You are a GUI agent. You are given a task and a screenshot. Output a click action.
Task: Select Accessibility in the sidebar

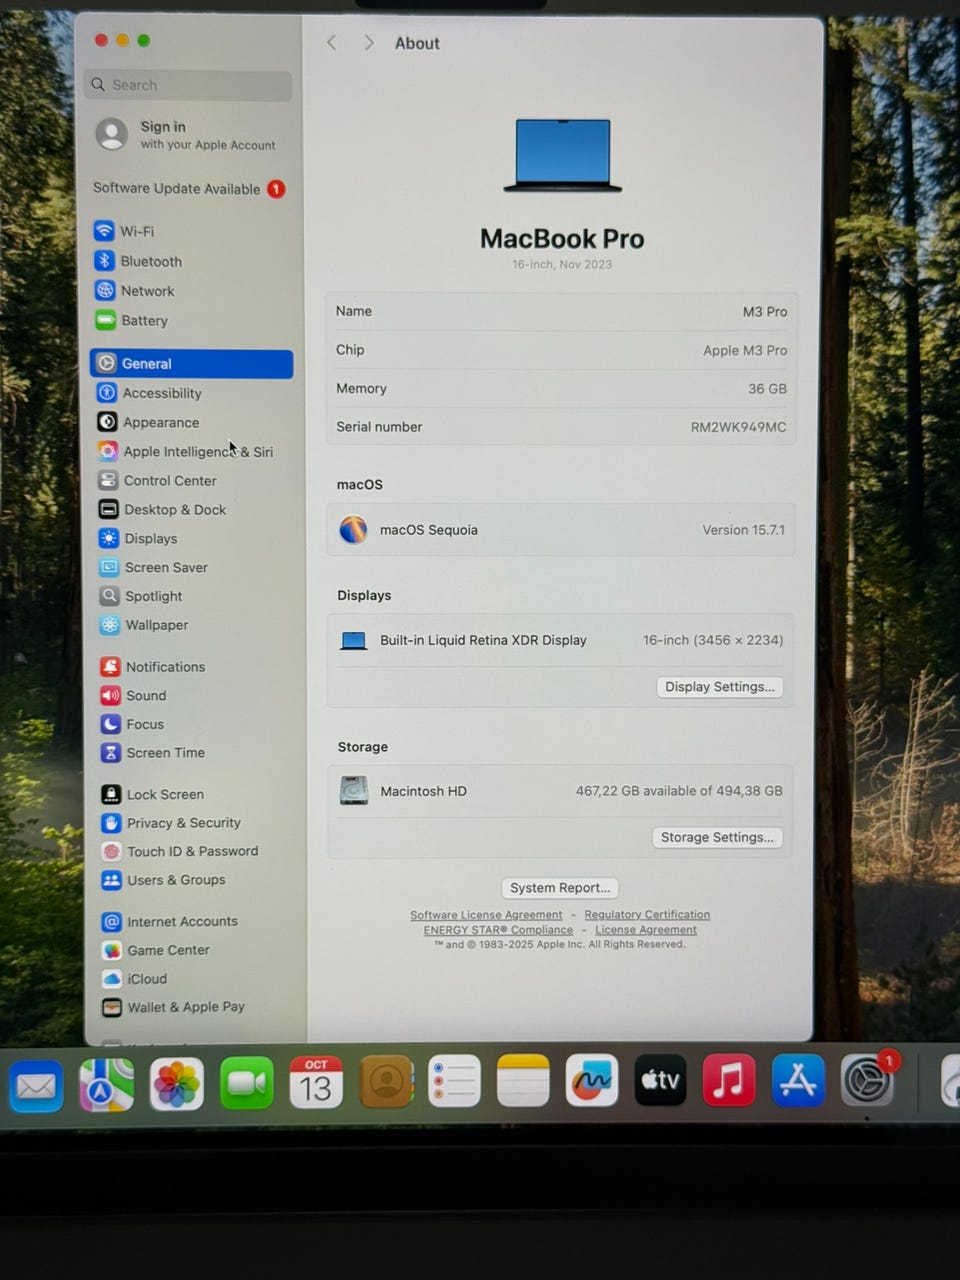[x=150, y=393]
